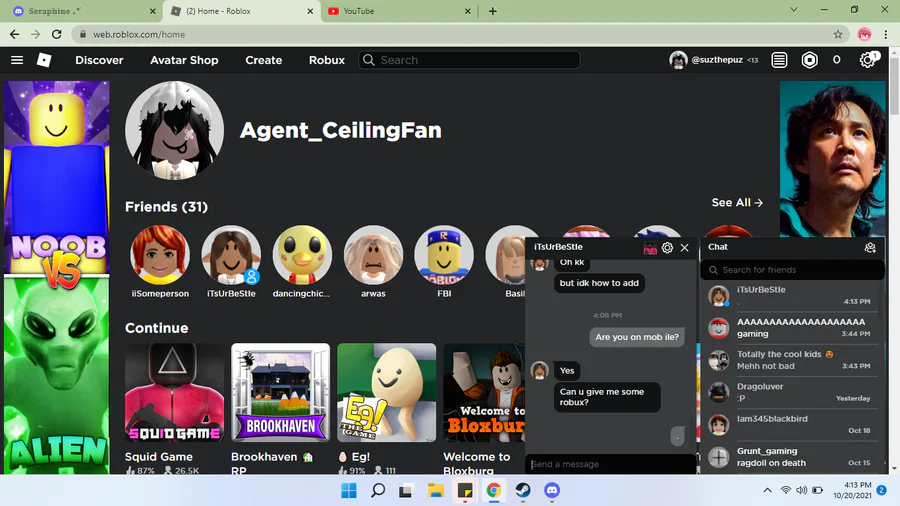Open friend dancingchic avatar
Viewport: 900px width, 506px height.
[x=302, y=255]
